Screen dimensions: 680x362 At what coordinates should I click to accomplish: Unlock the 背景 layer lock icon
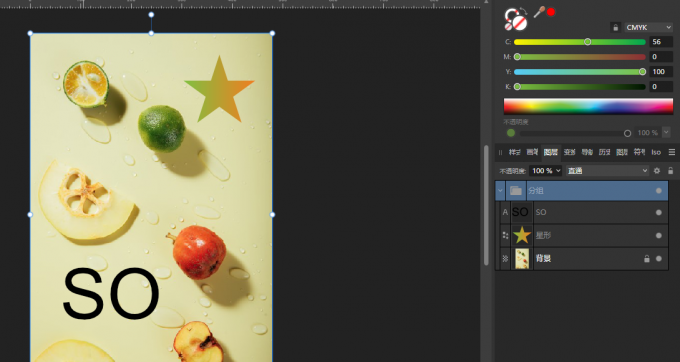647,259
